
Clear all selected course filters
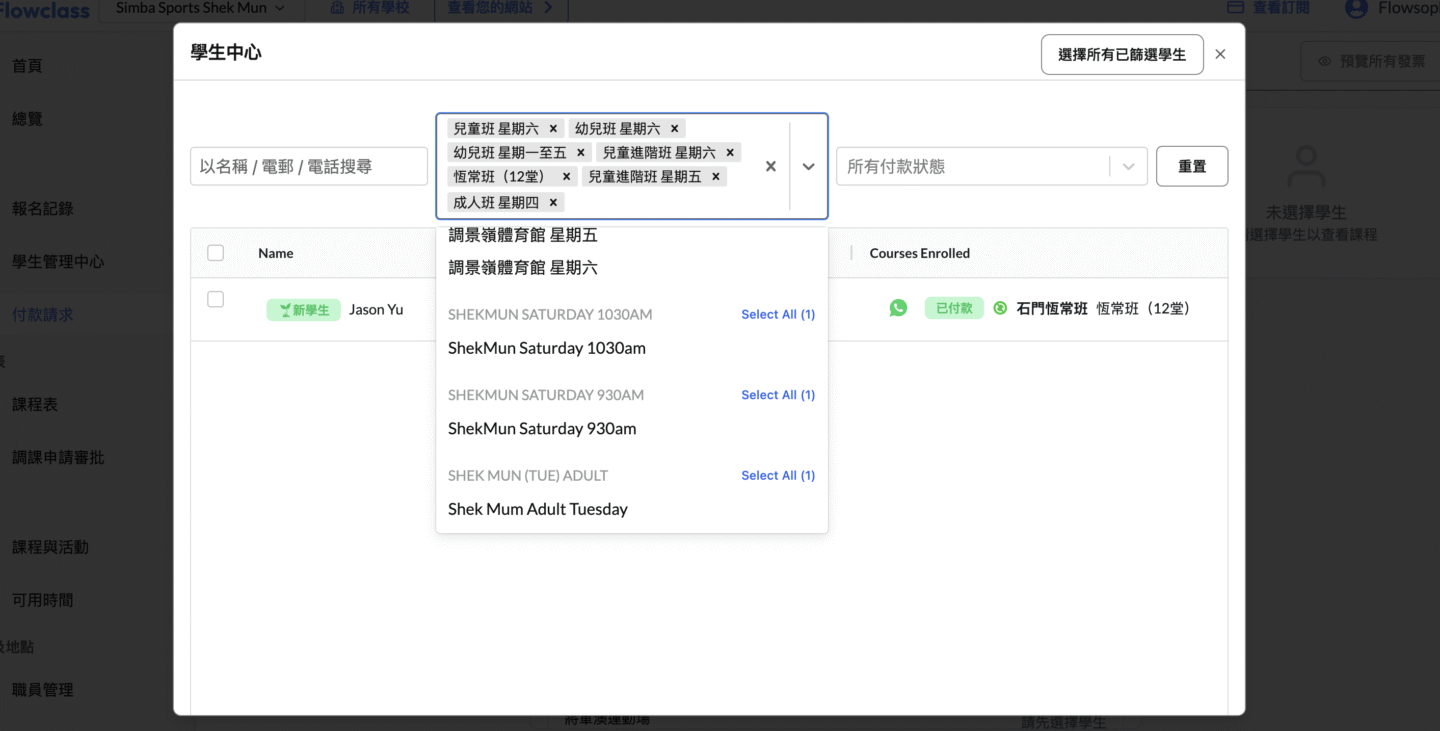tap(770, 167)
